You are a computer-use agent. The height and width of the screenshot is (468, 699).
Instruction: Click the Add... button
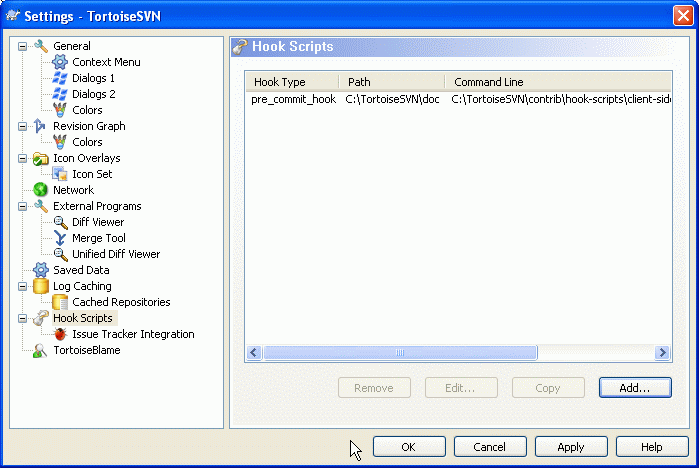pyautogui.click(x=635, y=388)
